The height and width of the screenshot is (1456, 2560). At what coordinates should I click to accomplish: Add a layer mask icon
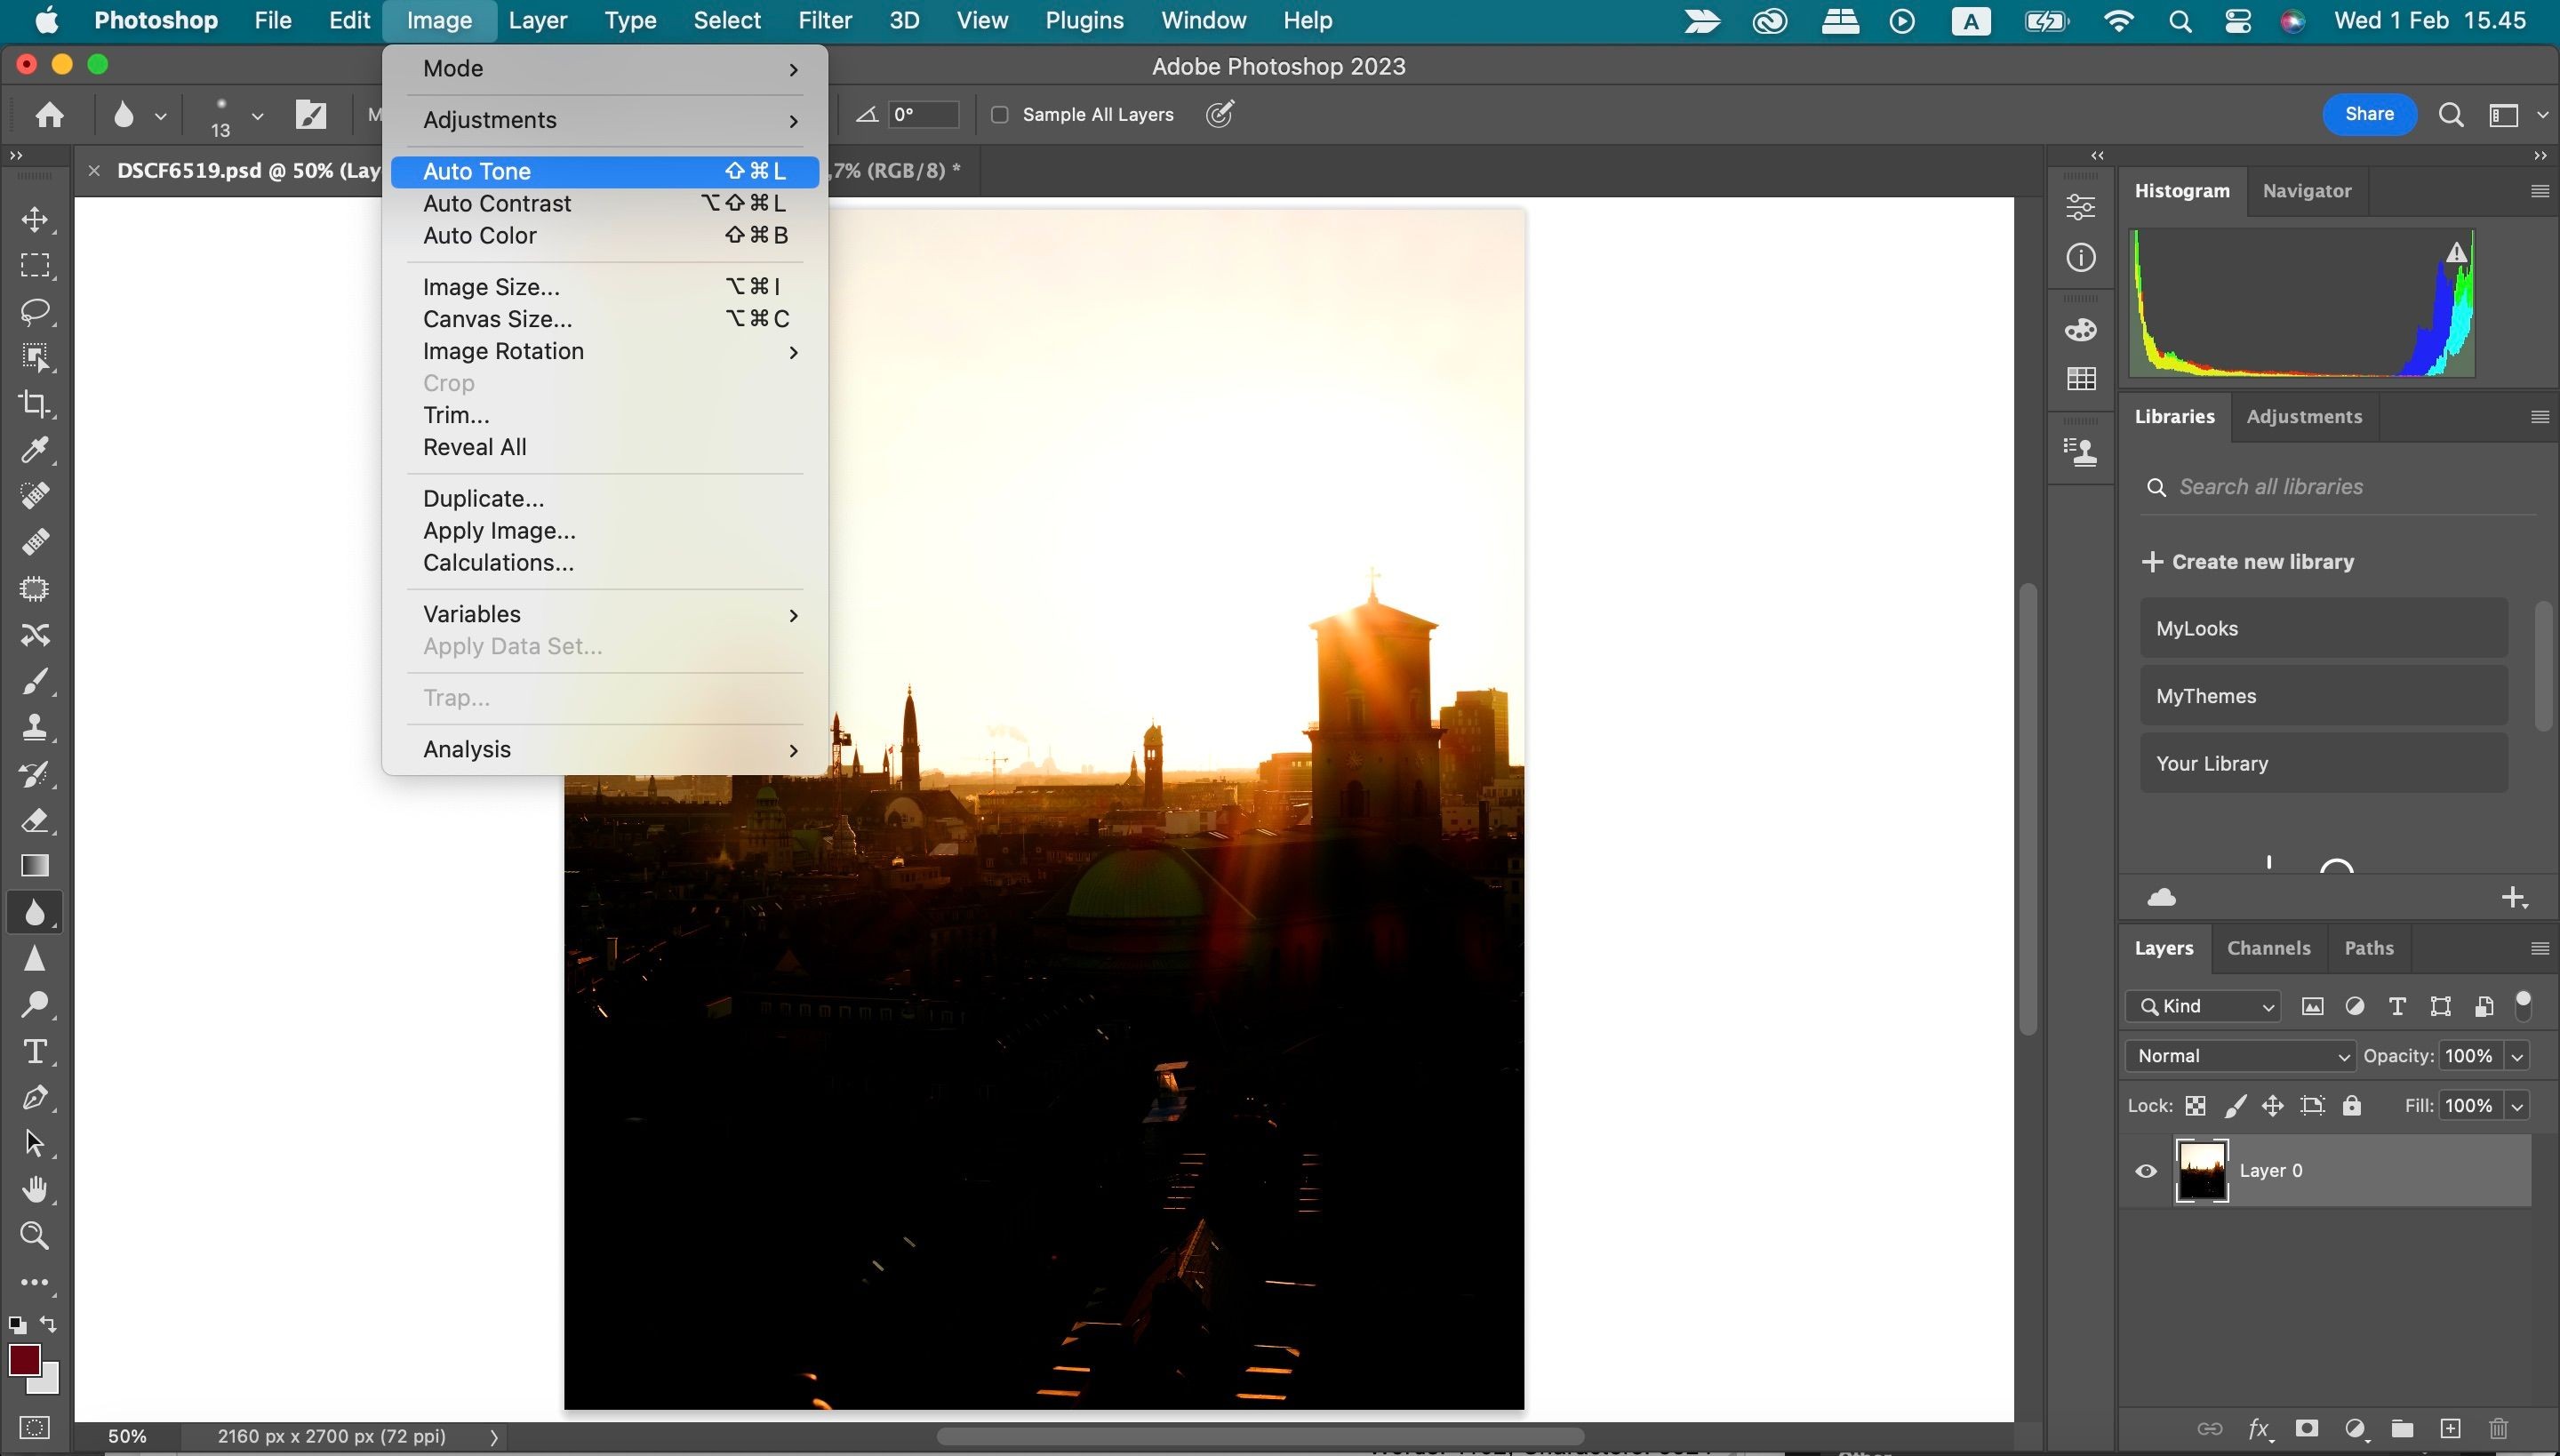2307,1428
